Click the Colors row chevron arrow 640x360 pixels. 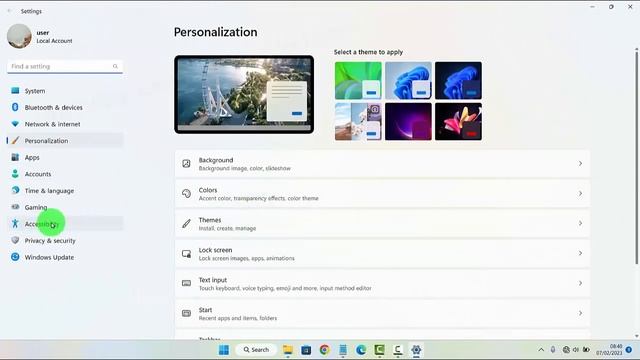click(580, 193)
